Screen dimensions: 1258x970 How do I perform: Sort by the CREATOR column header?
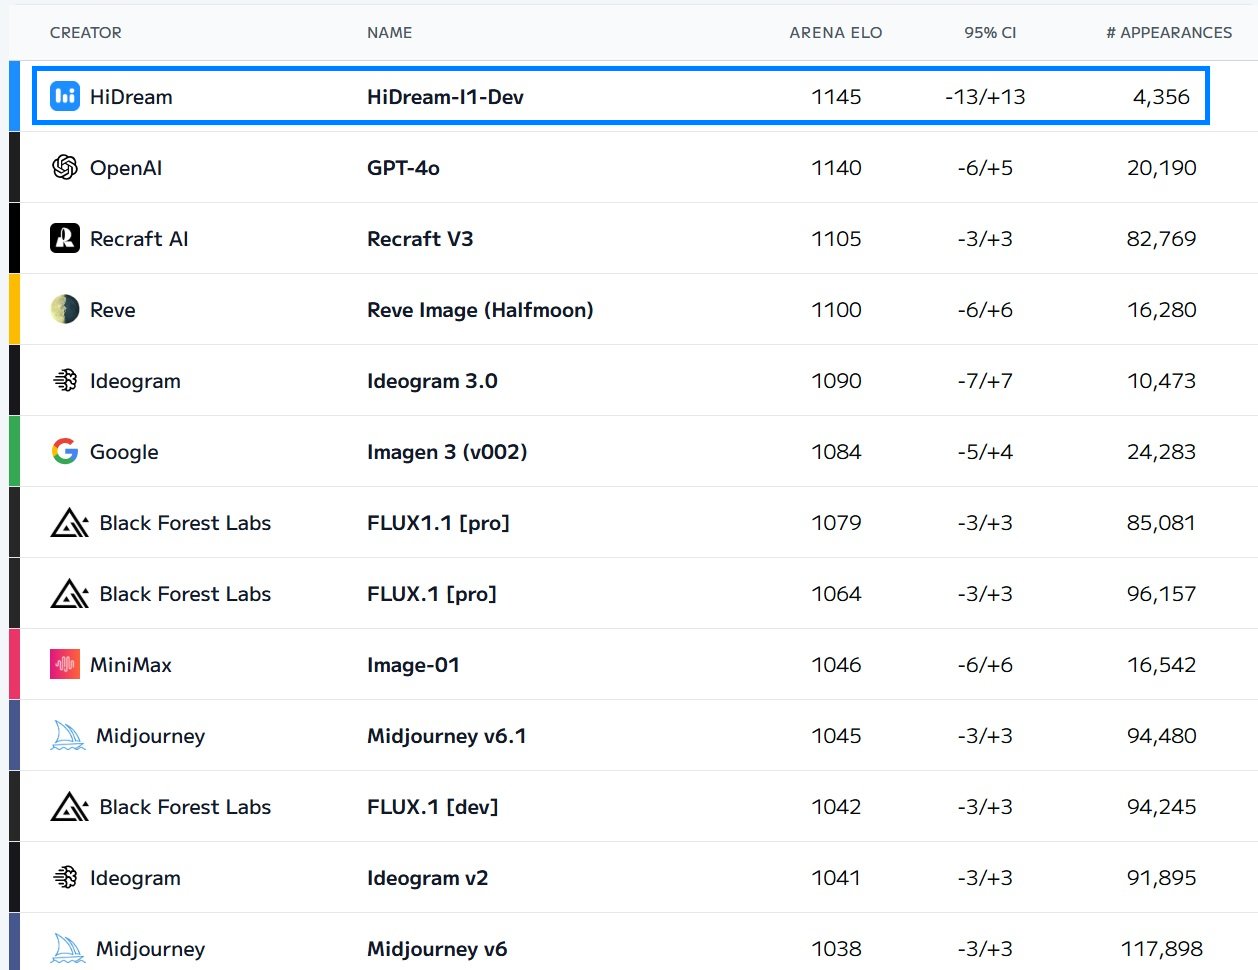click(x=86, y=32)
